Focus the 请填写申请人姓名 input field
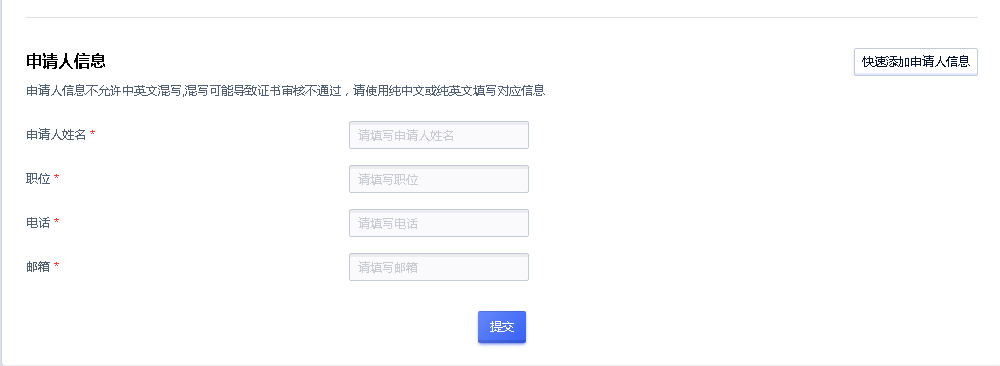This screenshot has width=1000, height=366. coord(439,135)
